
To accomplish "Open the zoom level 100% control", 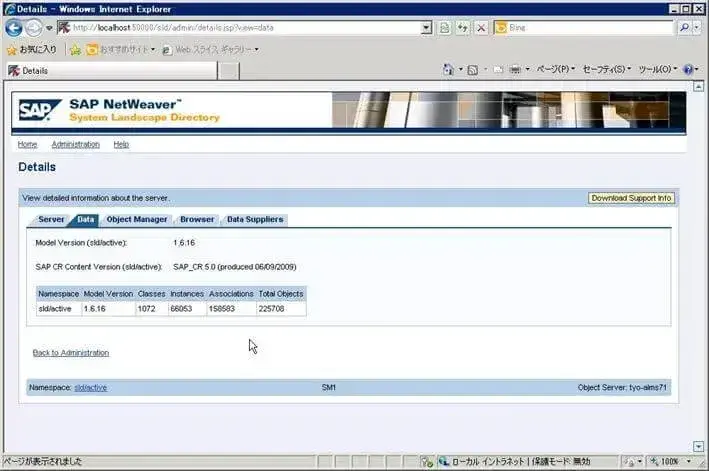I will 671,462.
